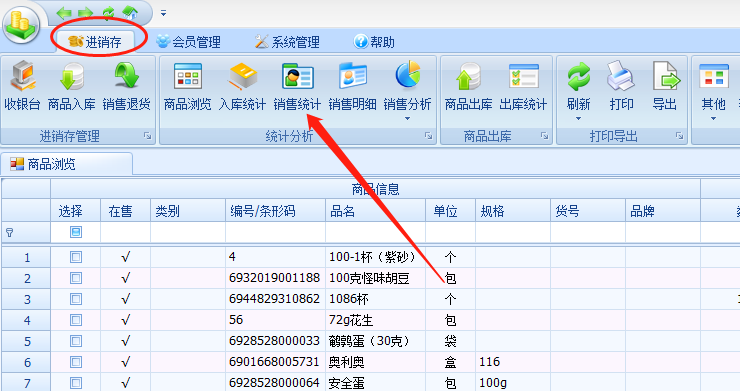Select the 规格 cell showing 116
Screen dimensions: 740x391
coord(513,362)
